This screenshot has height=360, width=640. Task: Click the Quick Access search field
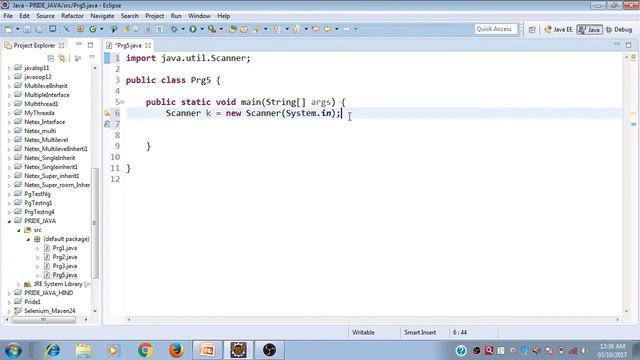tap(496, 29)
